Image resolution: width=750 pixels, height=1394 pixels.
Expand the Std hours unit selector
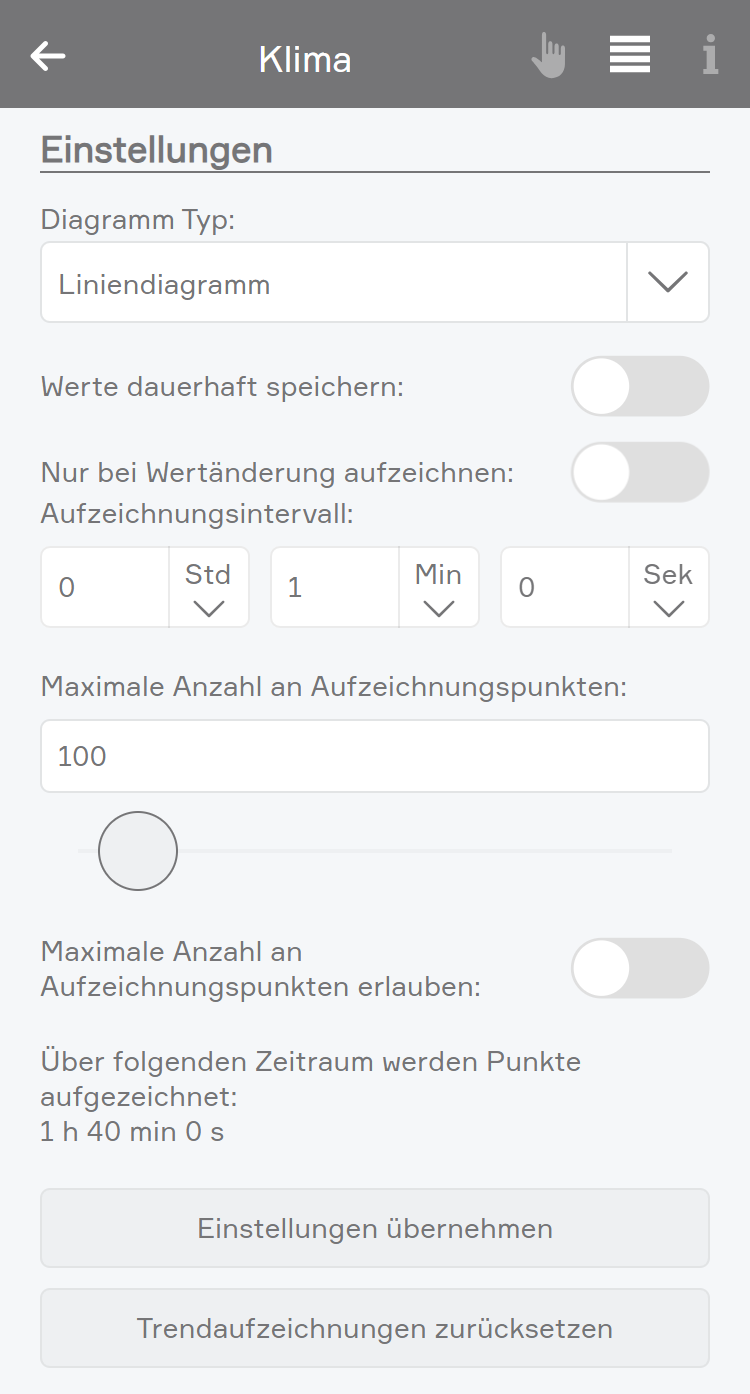pos(208,587)
